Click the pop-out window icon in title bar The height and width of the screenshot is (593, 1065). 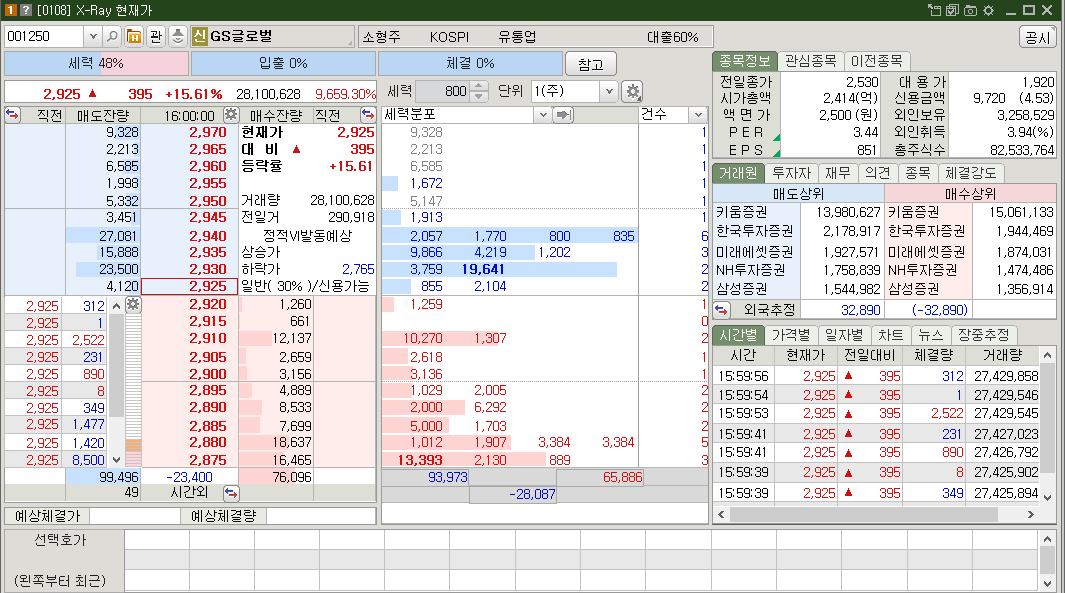click(x=935, y=10)
